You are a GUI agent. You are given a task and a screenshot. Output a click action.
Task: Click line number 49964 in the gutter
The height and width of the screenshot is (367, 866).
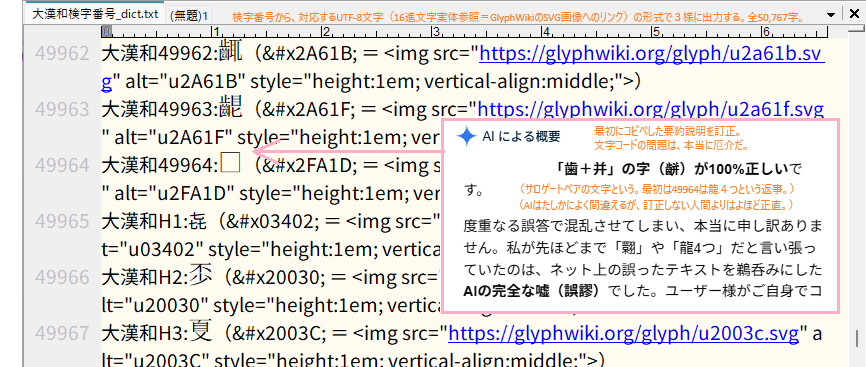click(62, 165)
